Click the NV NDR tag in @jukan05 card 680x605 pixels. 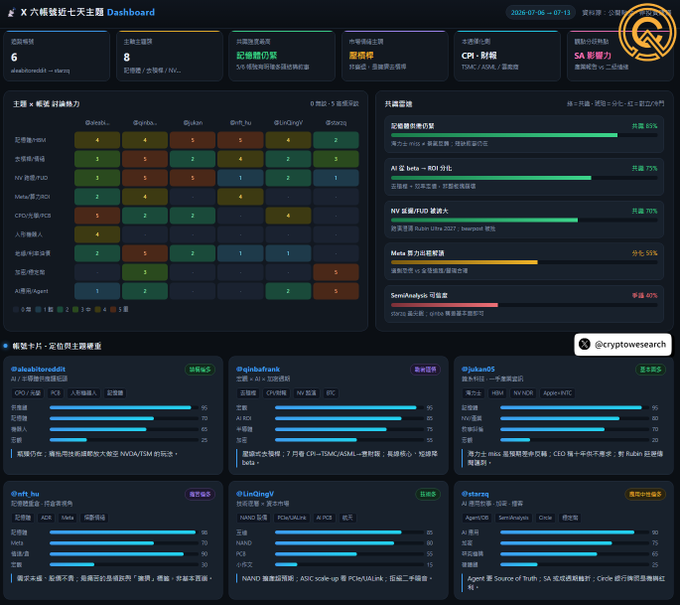[523, 393]
